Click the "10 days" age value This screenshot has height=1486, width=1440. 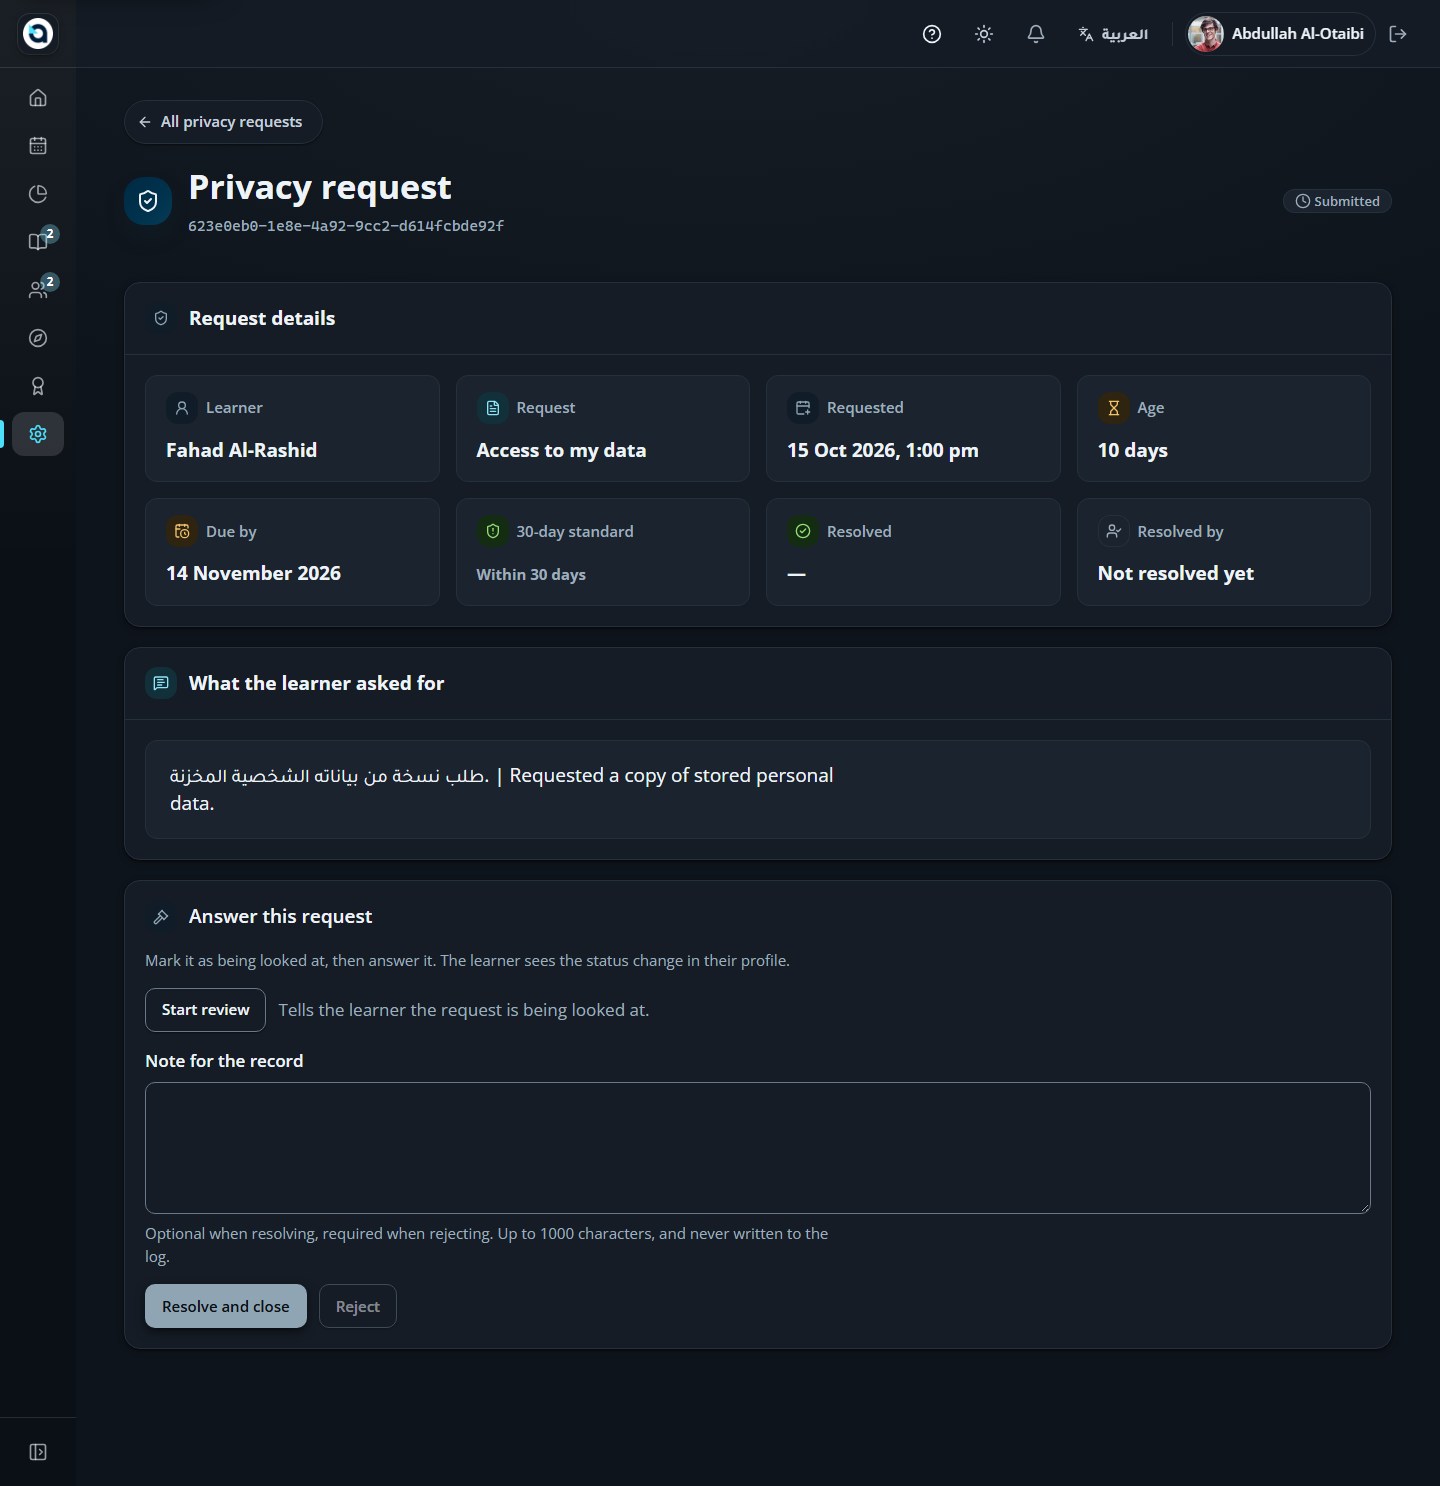[x=1133, y=450]
